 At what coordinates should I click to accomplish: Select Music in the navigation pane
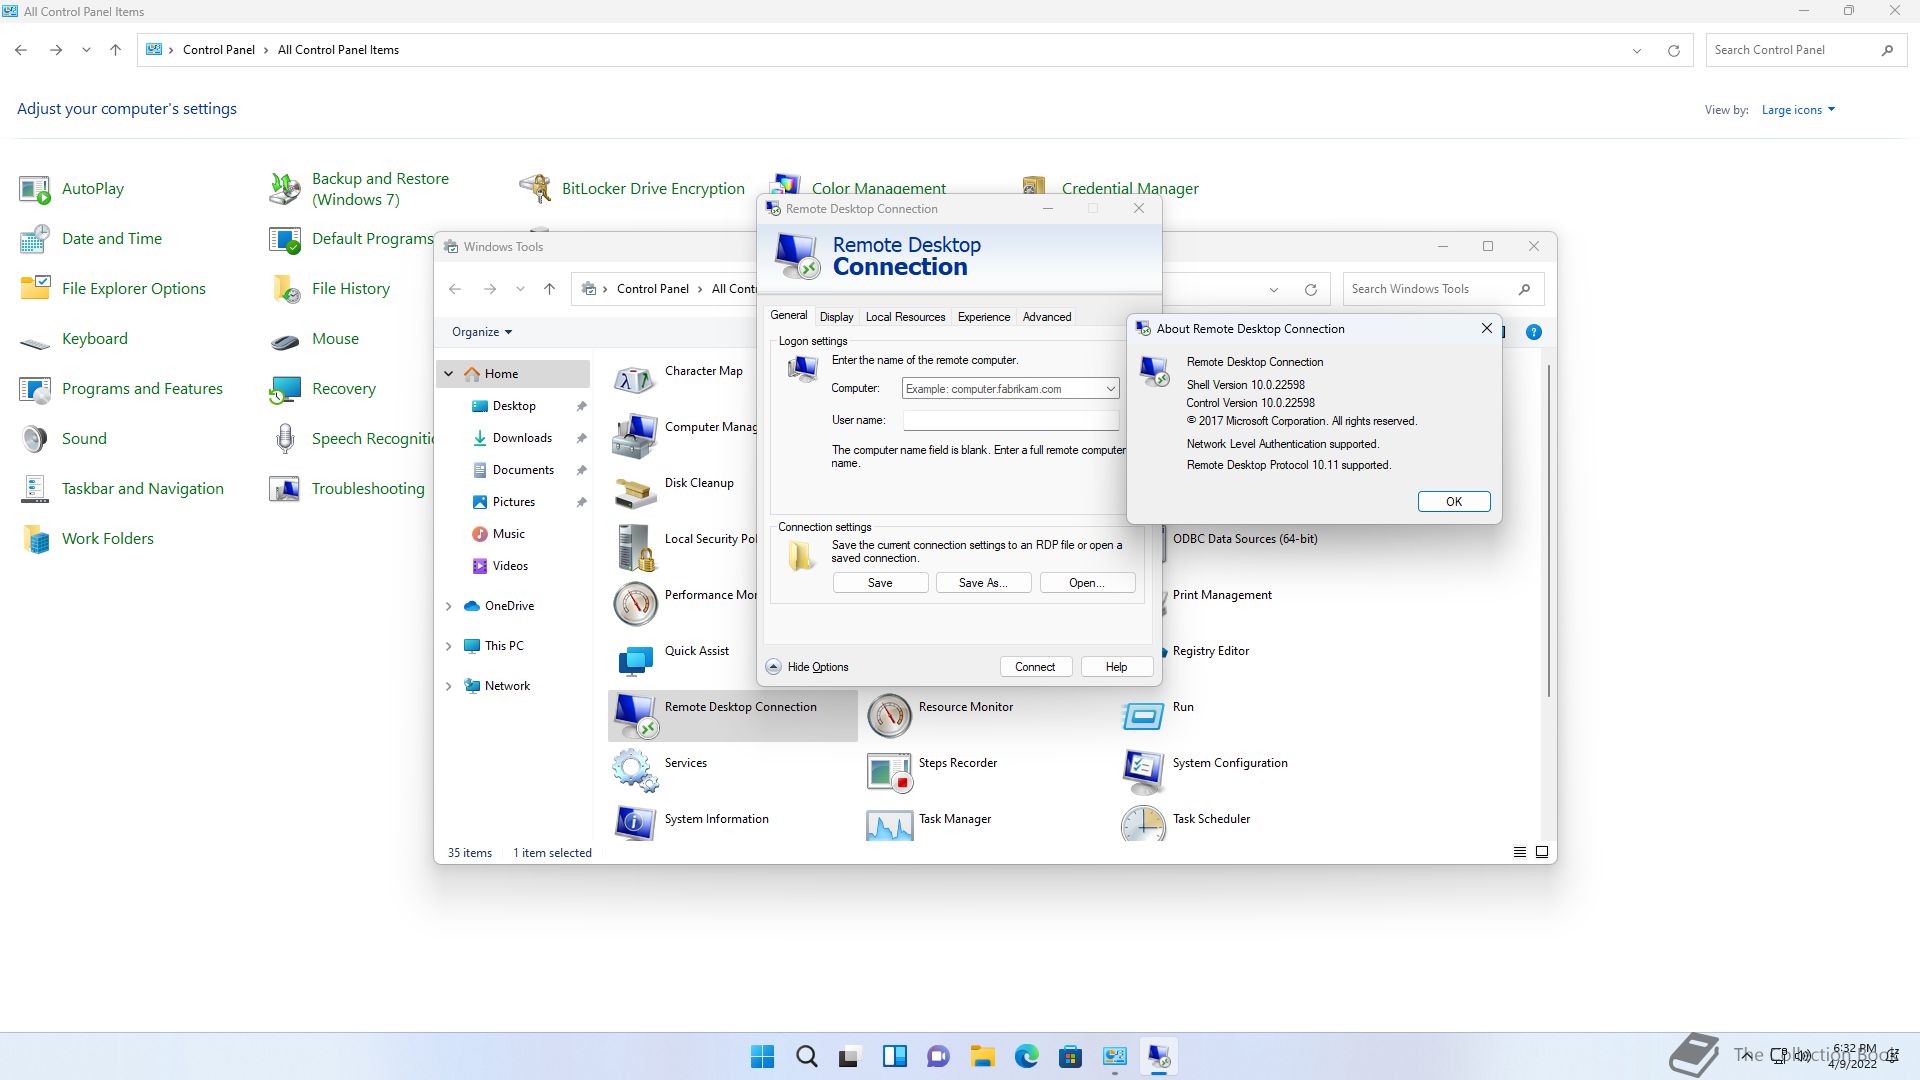(x=508, y=534)
